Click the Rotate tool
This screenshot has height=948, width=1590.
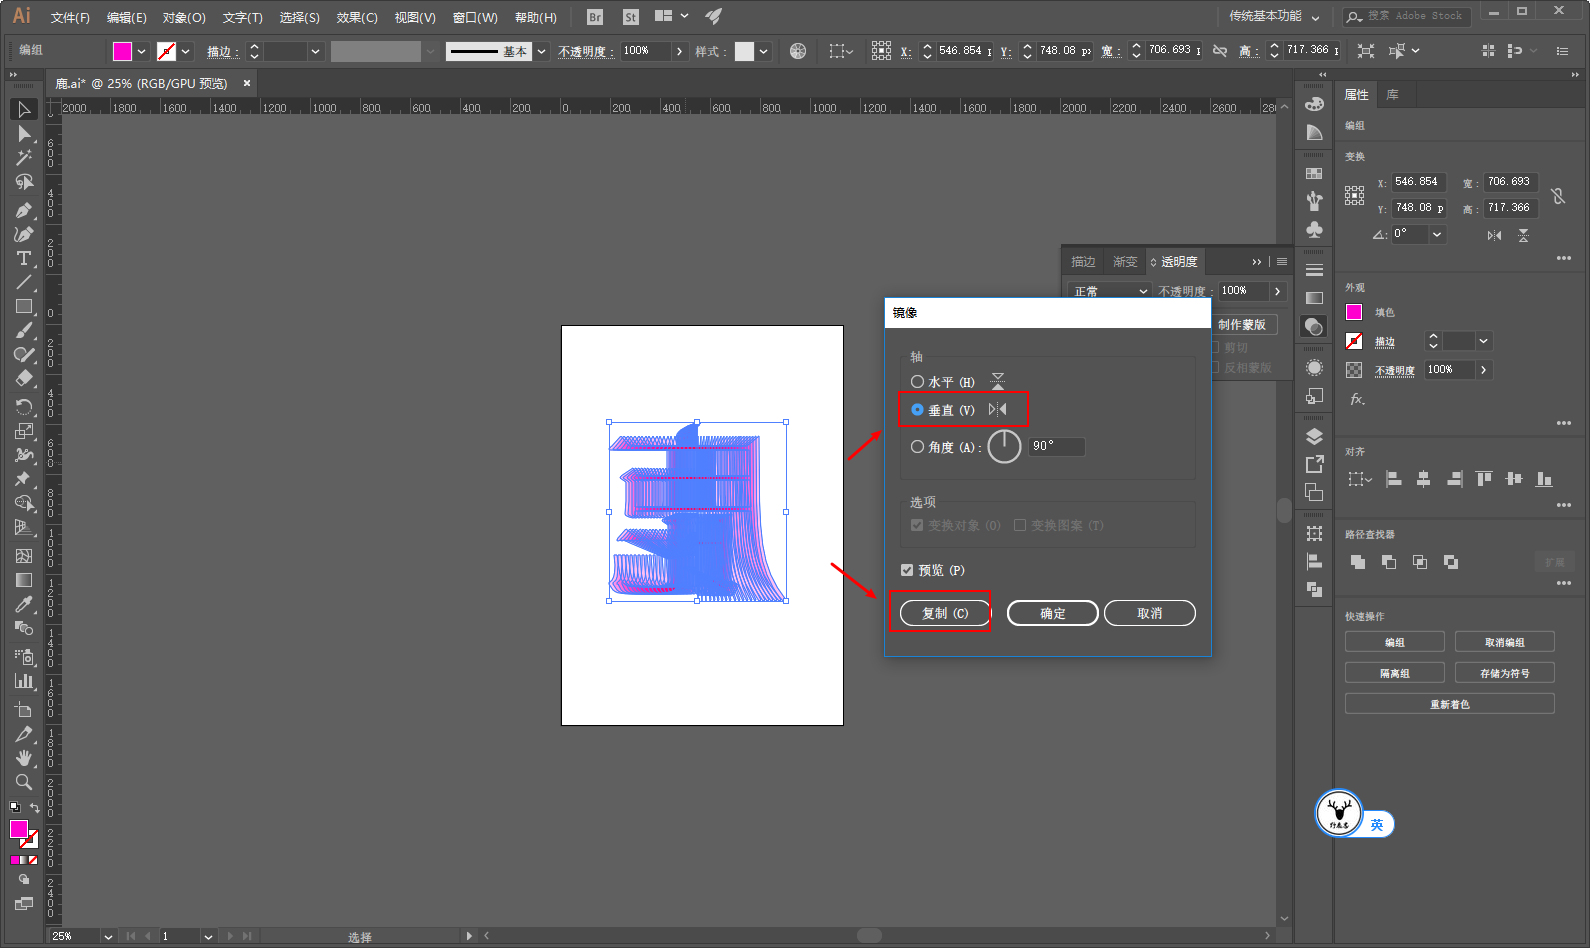click(24, 406)
